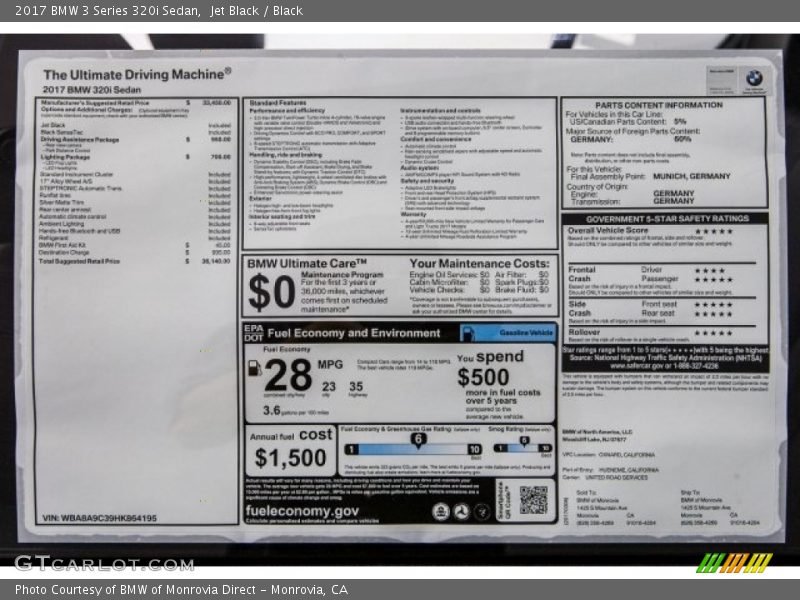Click the '$1,500' annual fuel cost
This screenshot has height=600, width=800.
(290, 457)
